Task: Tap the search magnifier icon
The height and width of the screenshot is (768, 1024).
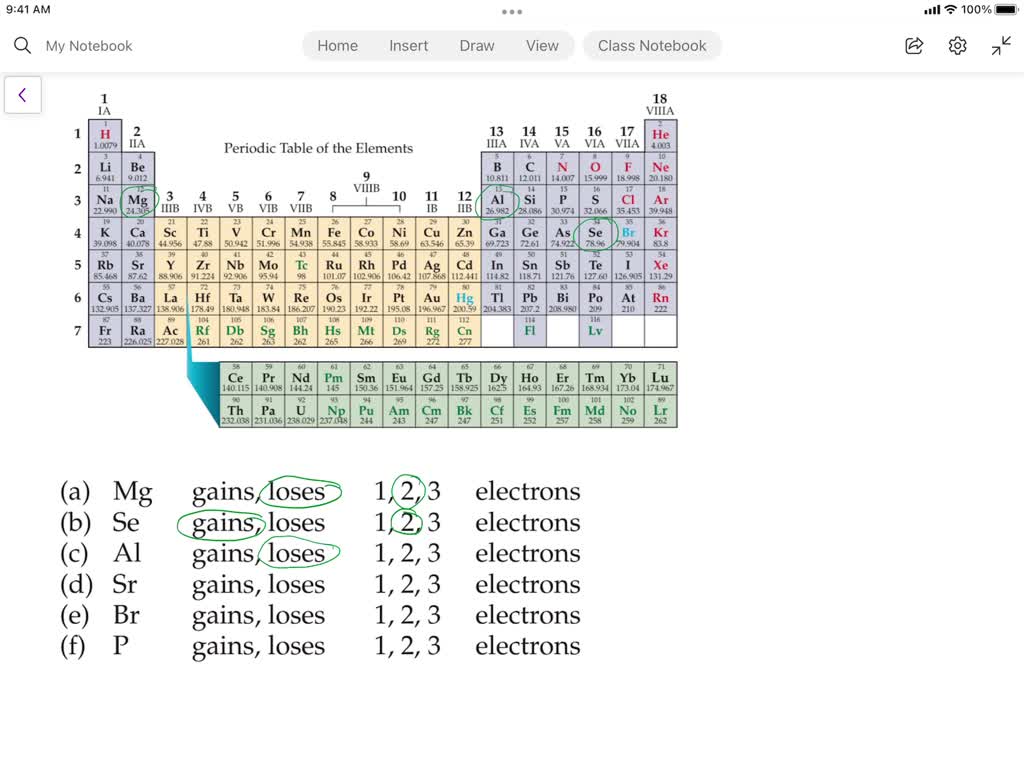Action: (x=21, y=45)
